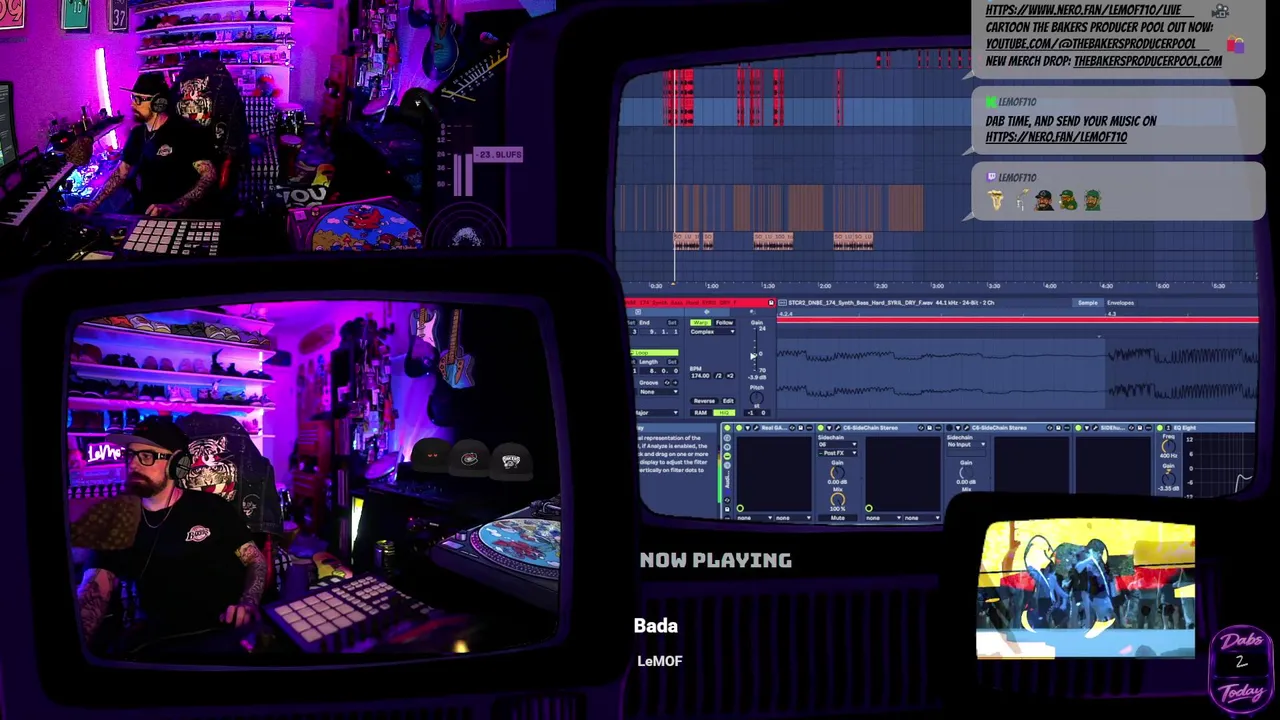The image size is (1280, 720).
Task: Turn off the Real GA device activator
Action: click(739, 428)
